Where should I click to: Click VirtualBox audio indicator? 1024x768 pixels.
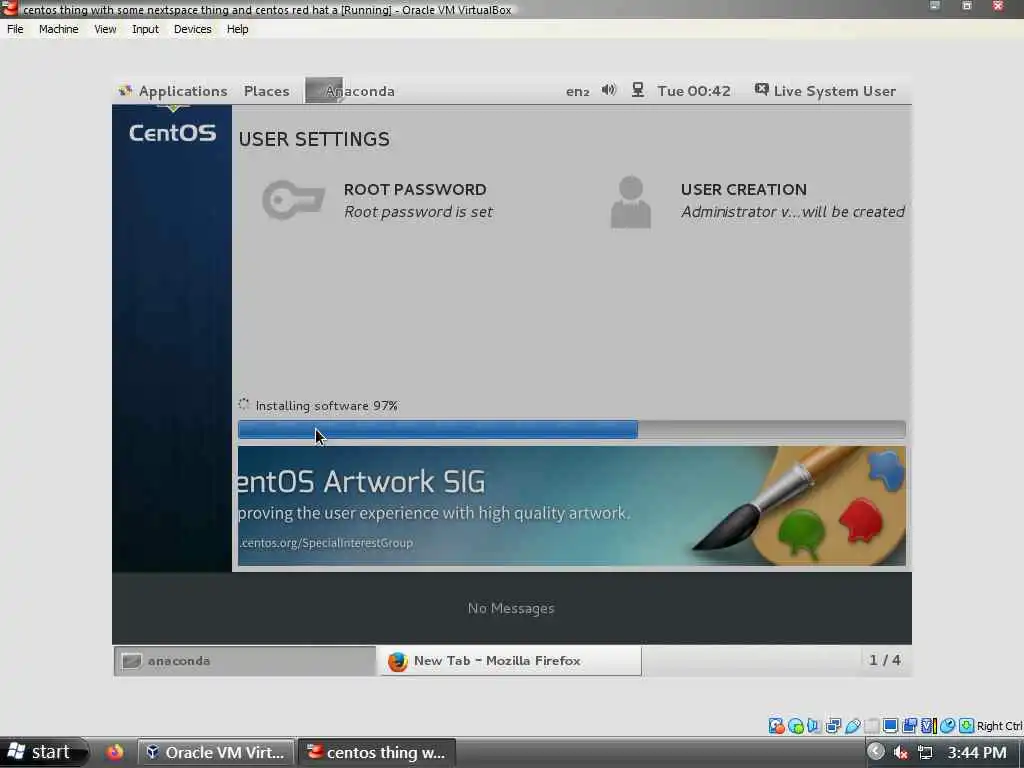click(x=814, y=726)
